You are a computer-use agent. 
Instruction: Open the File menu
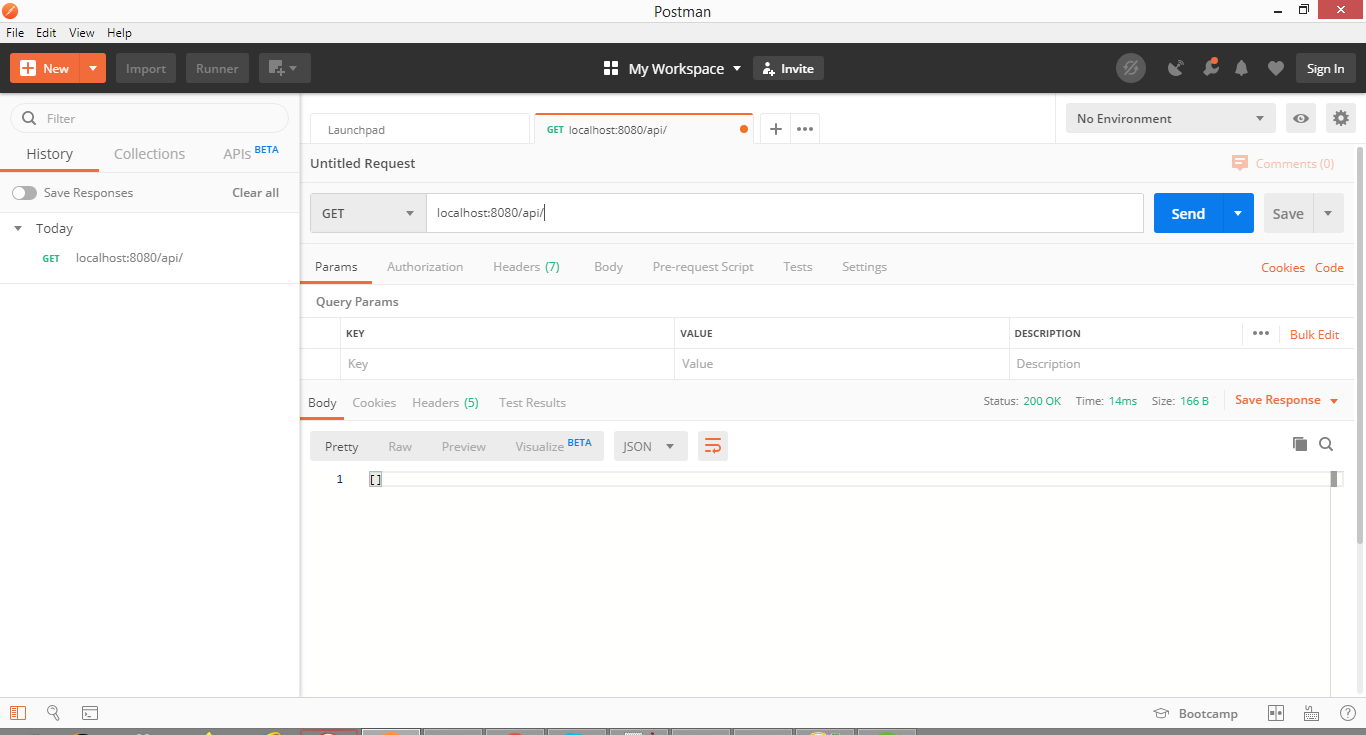coord(15,33)
